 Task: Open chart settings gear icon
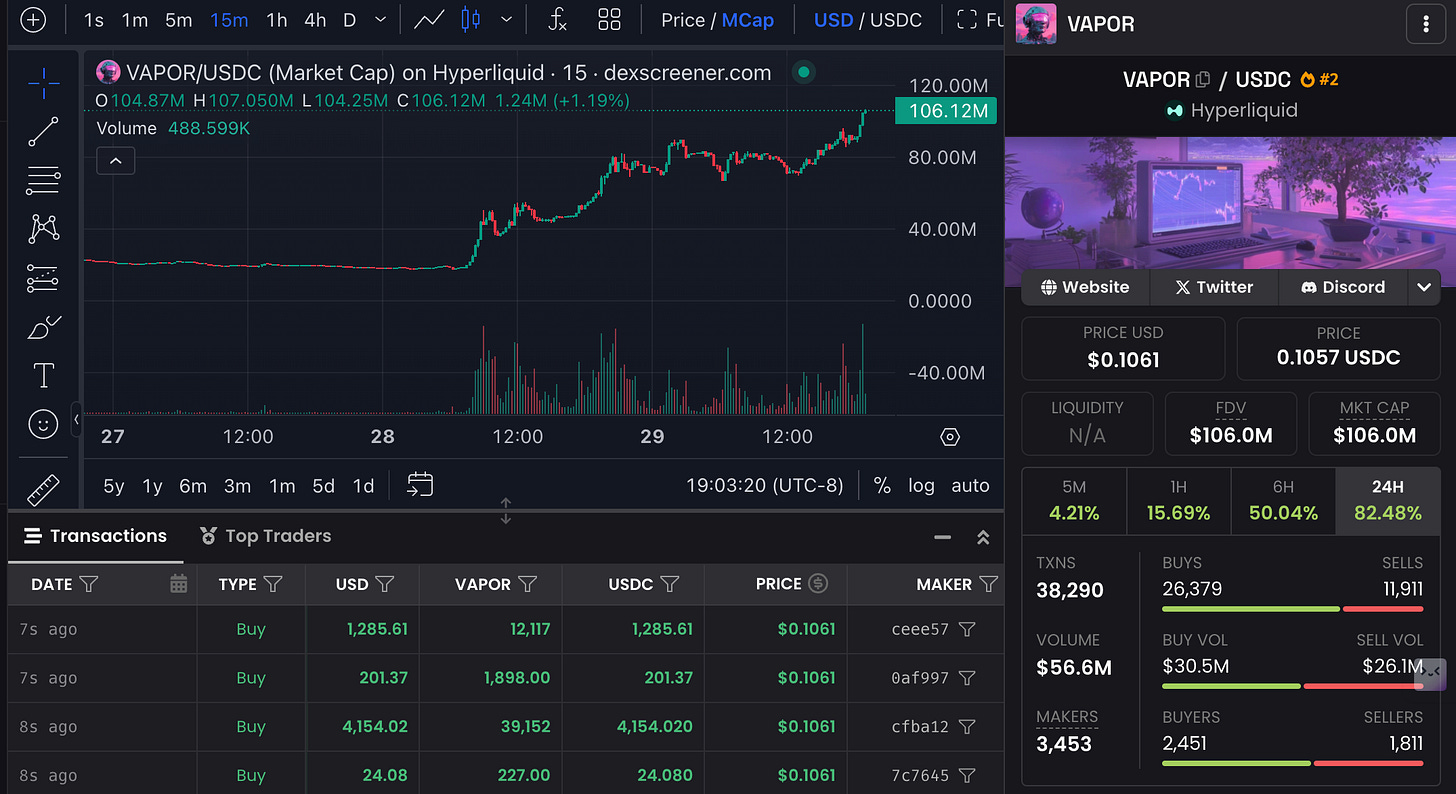(950, 437)
